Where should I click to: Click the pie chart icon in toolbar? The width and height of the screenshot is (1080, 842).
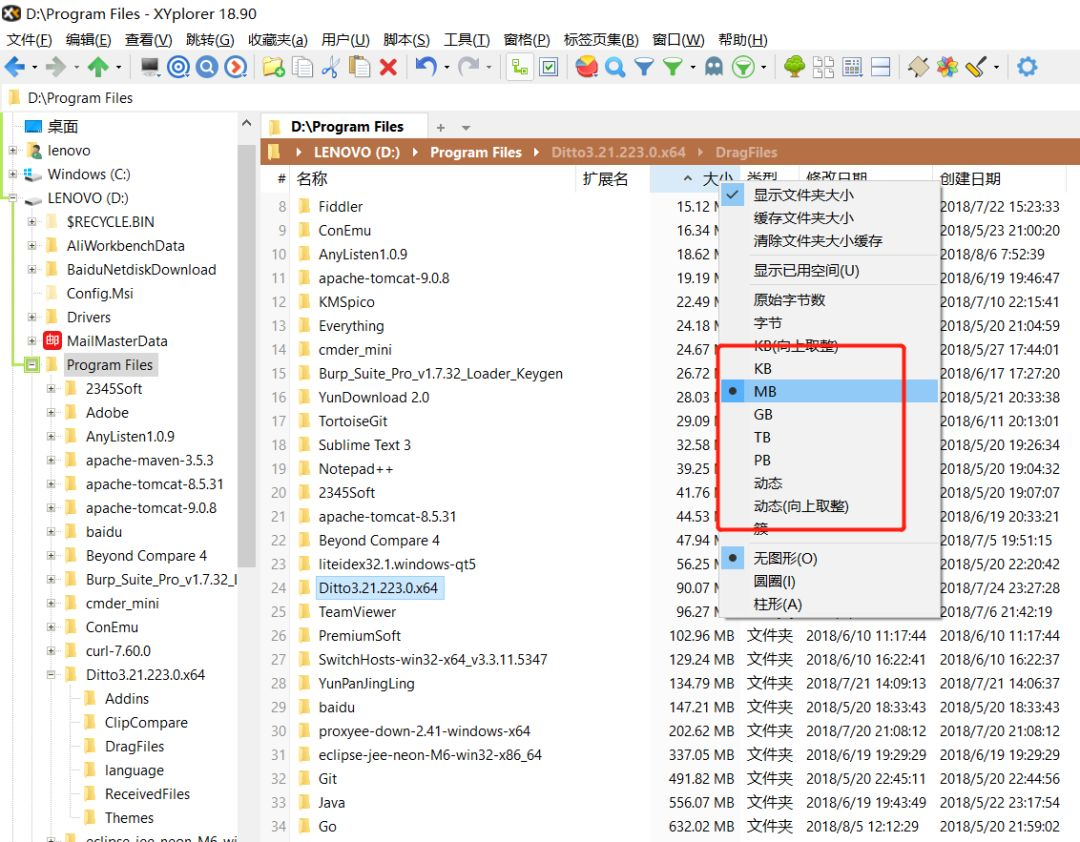[586, 67]
